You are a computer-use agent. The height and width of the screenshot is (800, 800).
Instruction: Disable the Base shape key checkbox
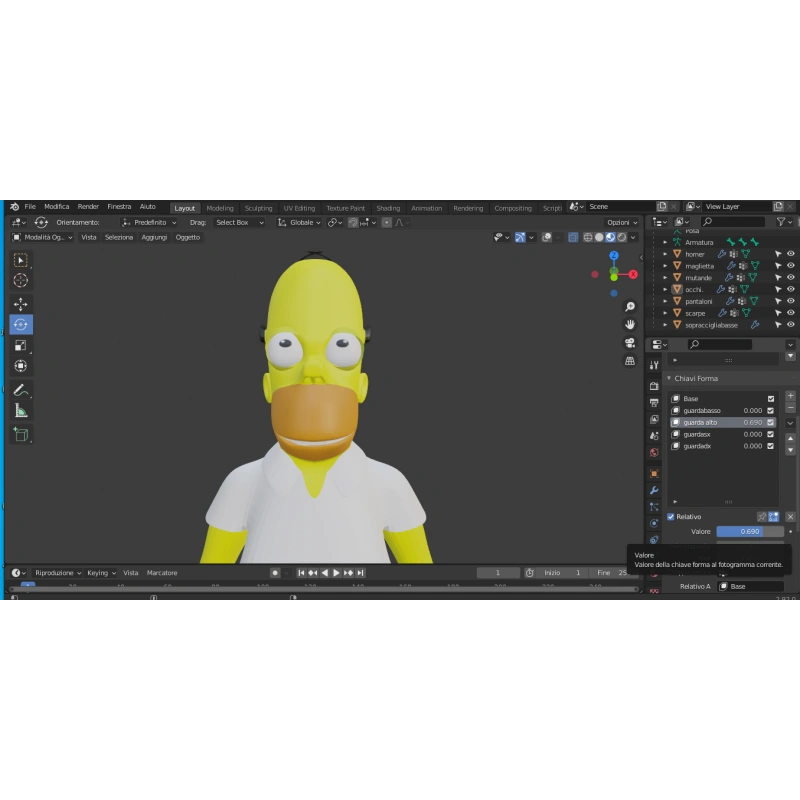(771, 398)
